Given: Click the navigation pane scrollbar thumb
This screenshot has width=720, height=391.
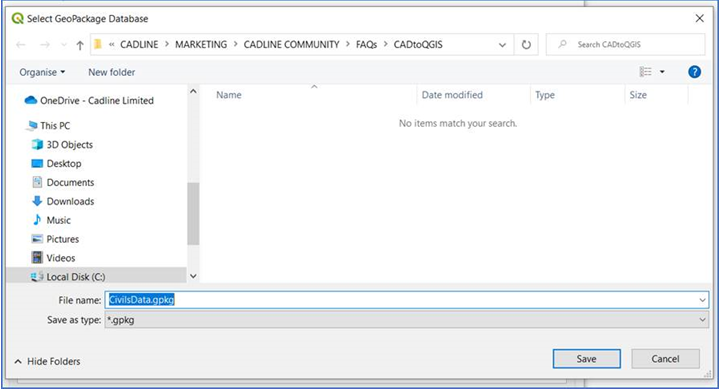Looking at the screenshot, I should tap(193, 214).
